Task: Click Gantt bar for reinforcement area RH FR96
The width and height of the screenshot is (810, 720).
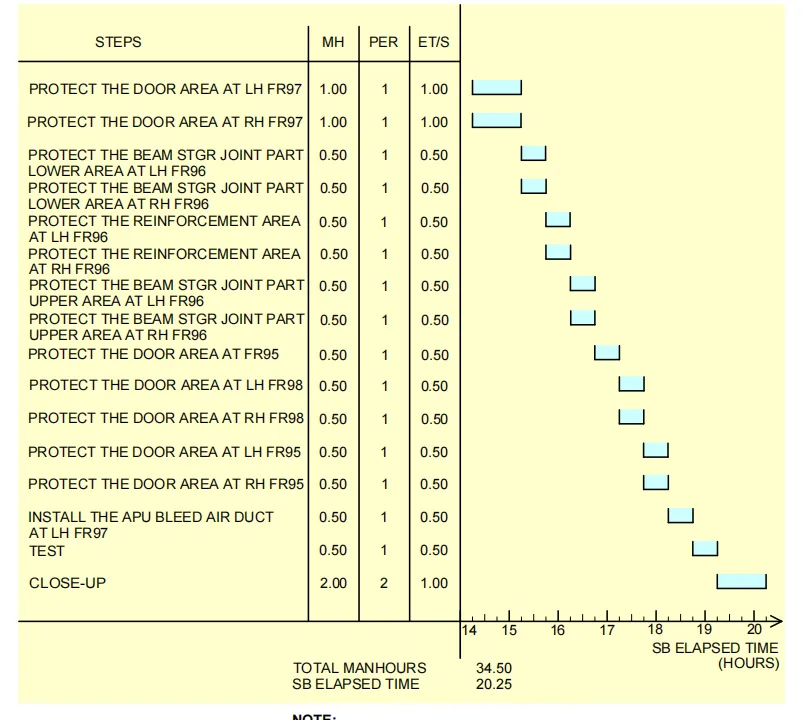Action: [x=558, y=252]
